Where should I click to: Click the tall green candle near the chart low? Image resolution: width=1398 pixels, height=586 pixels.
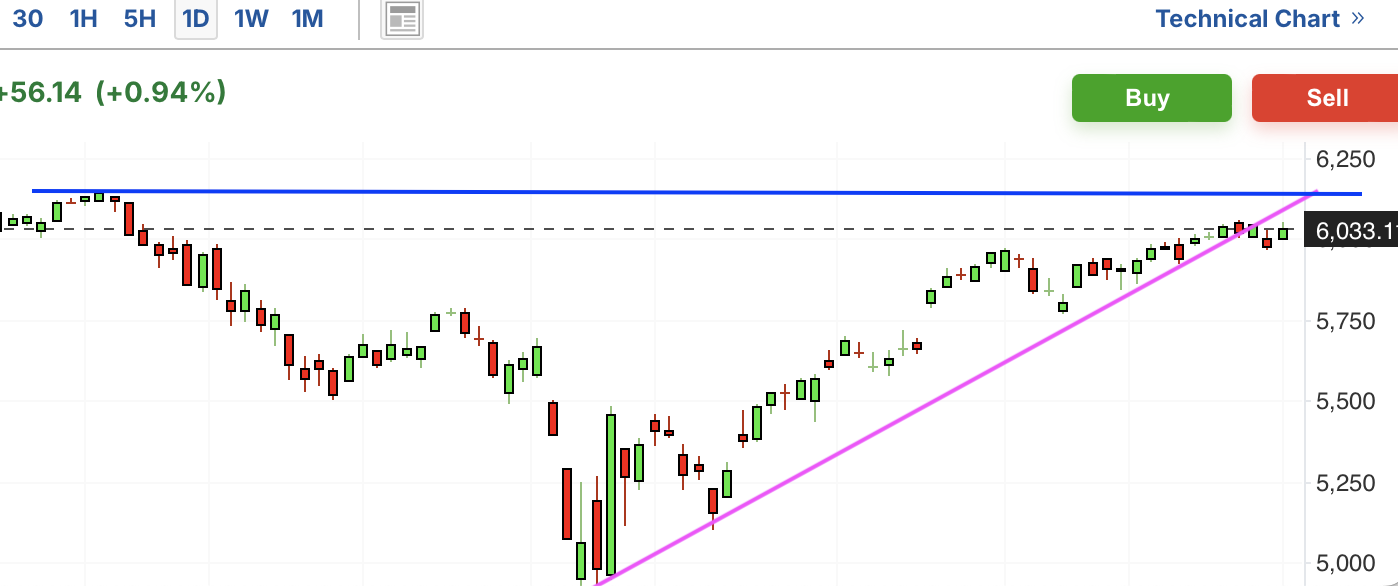coord(610,495)
